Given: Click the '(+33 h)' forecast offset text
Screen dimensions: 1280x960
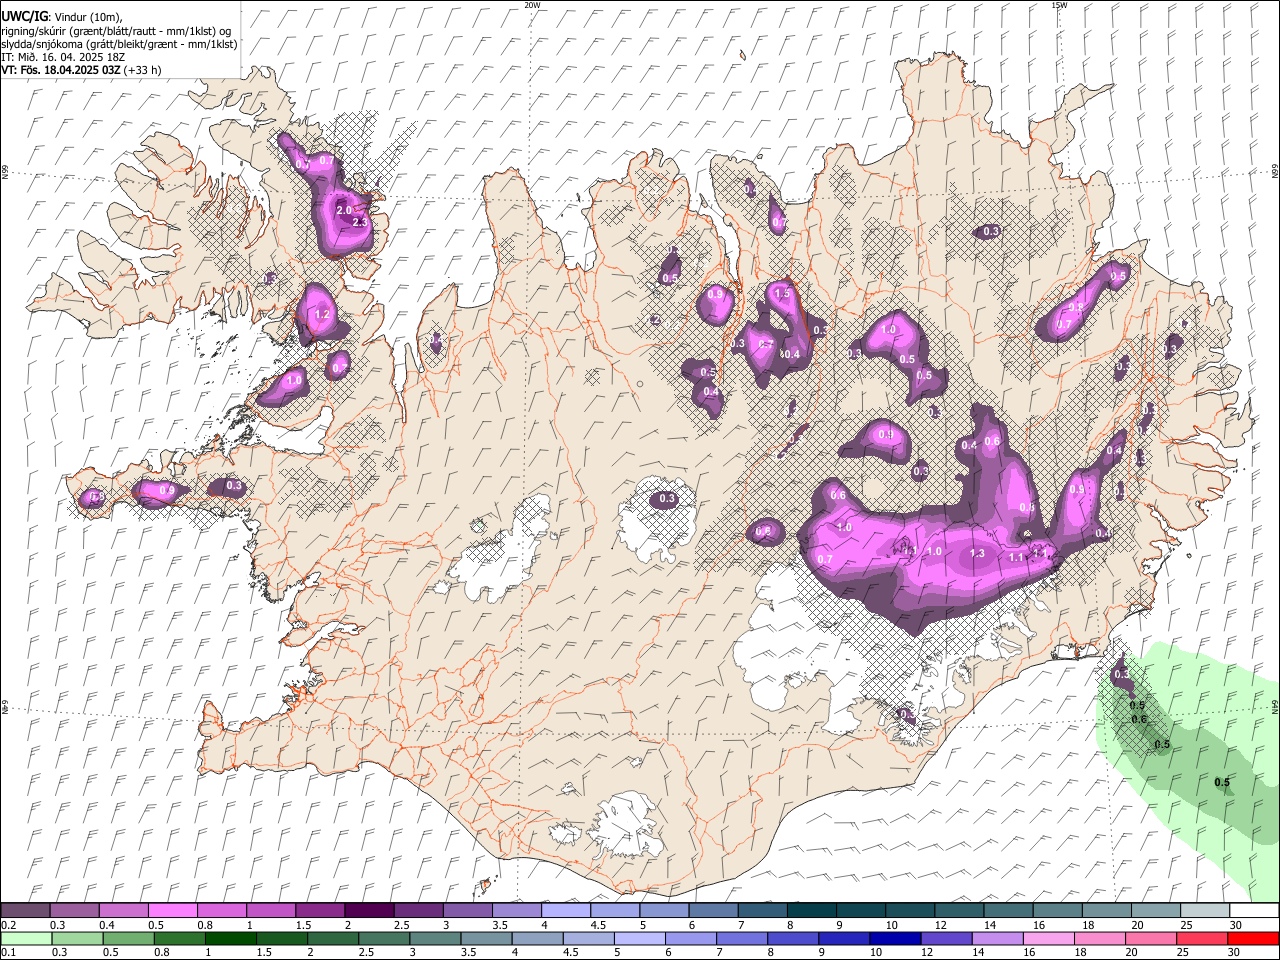Looking at the screenshot, I should (x=143, y=70).
